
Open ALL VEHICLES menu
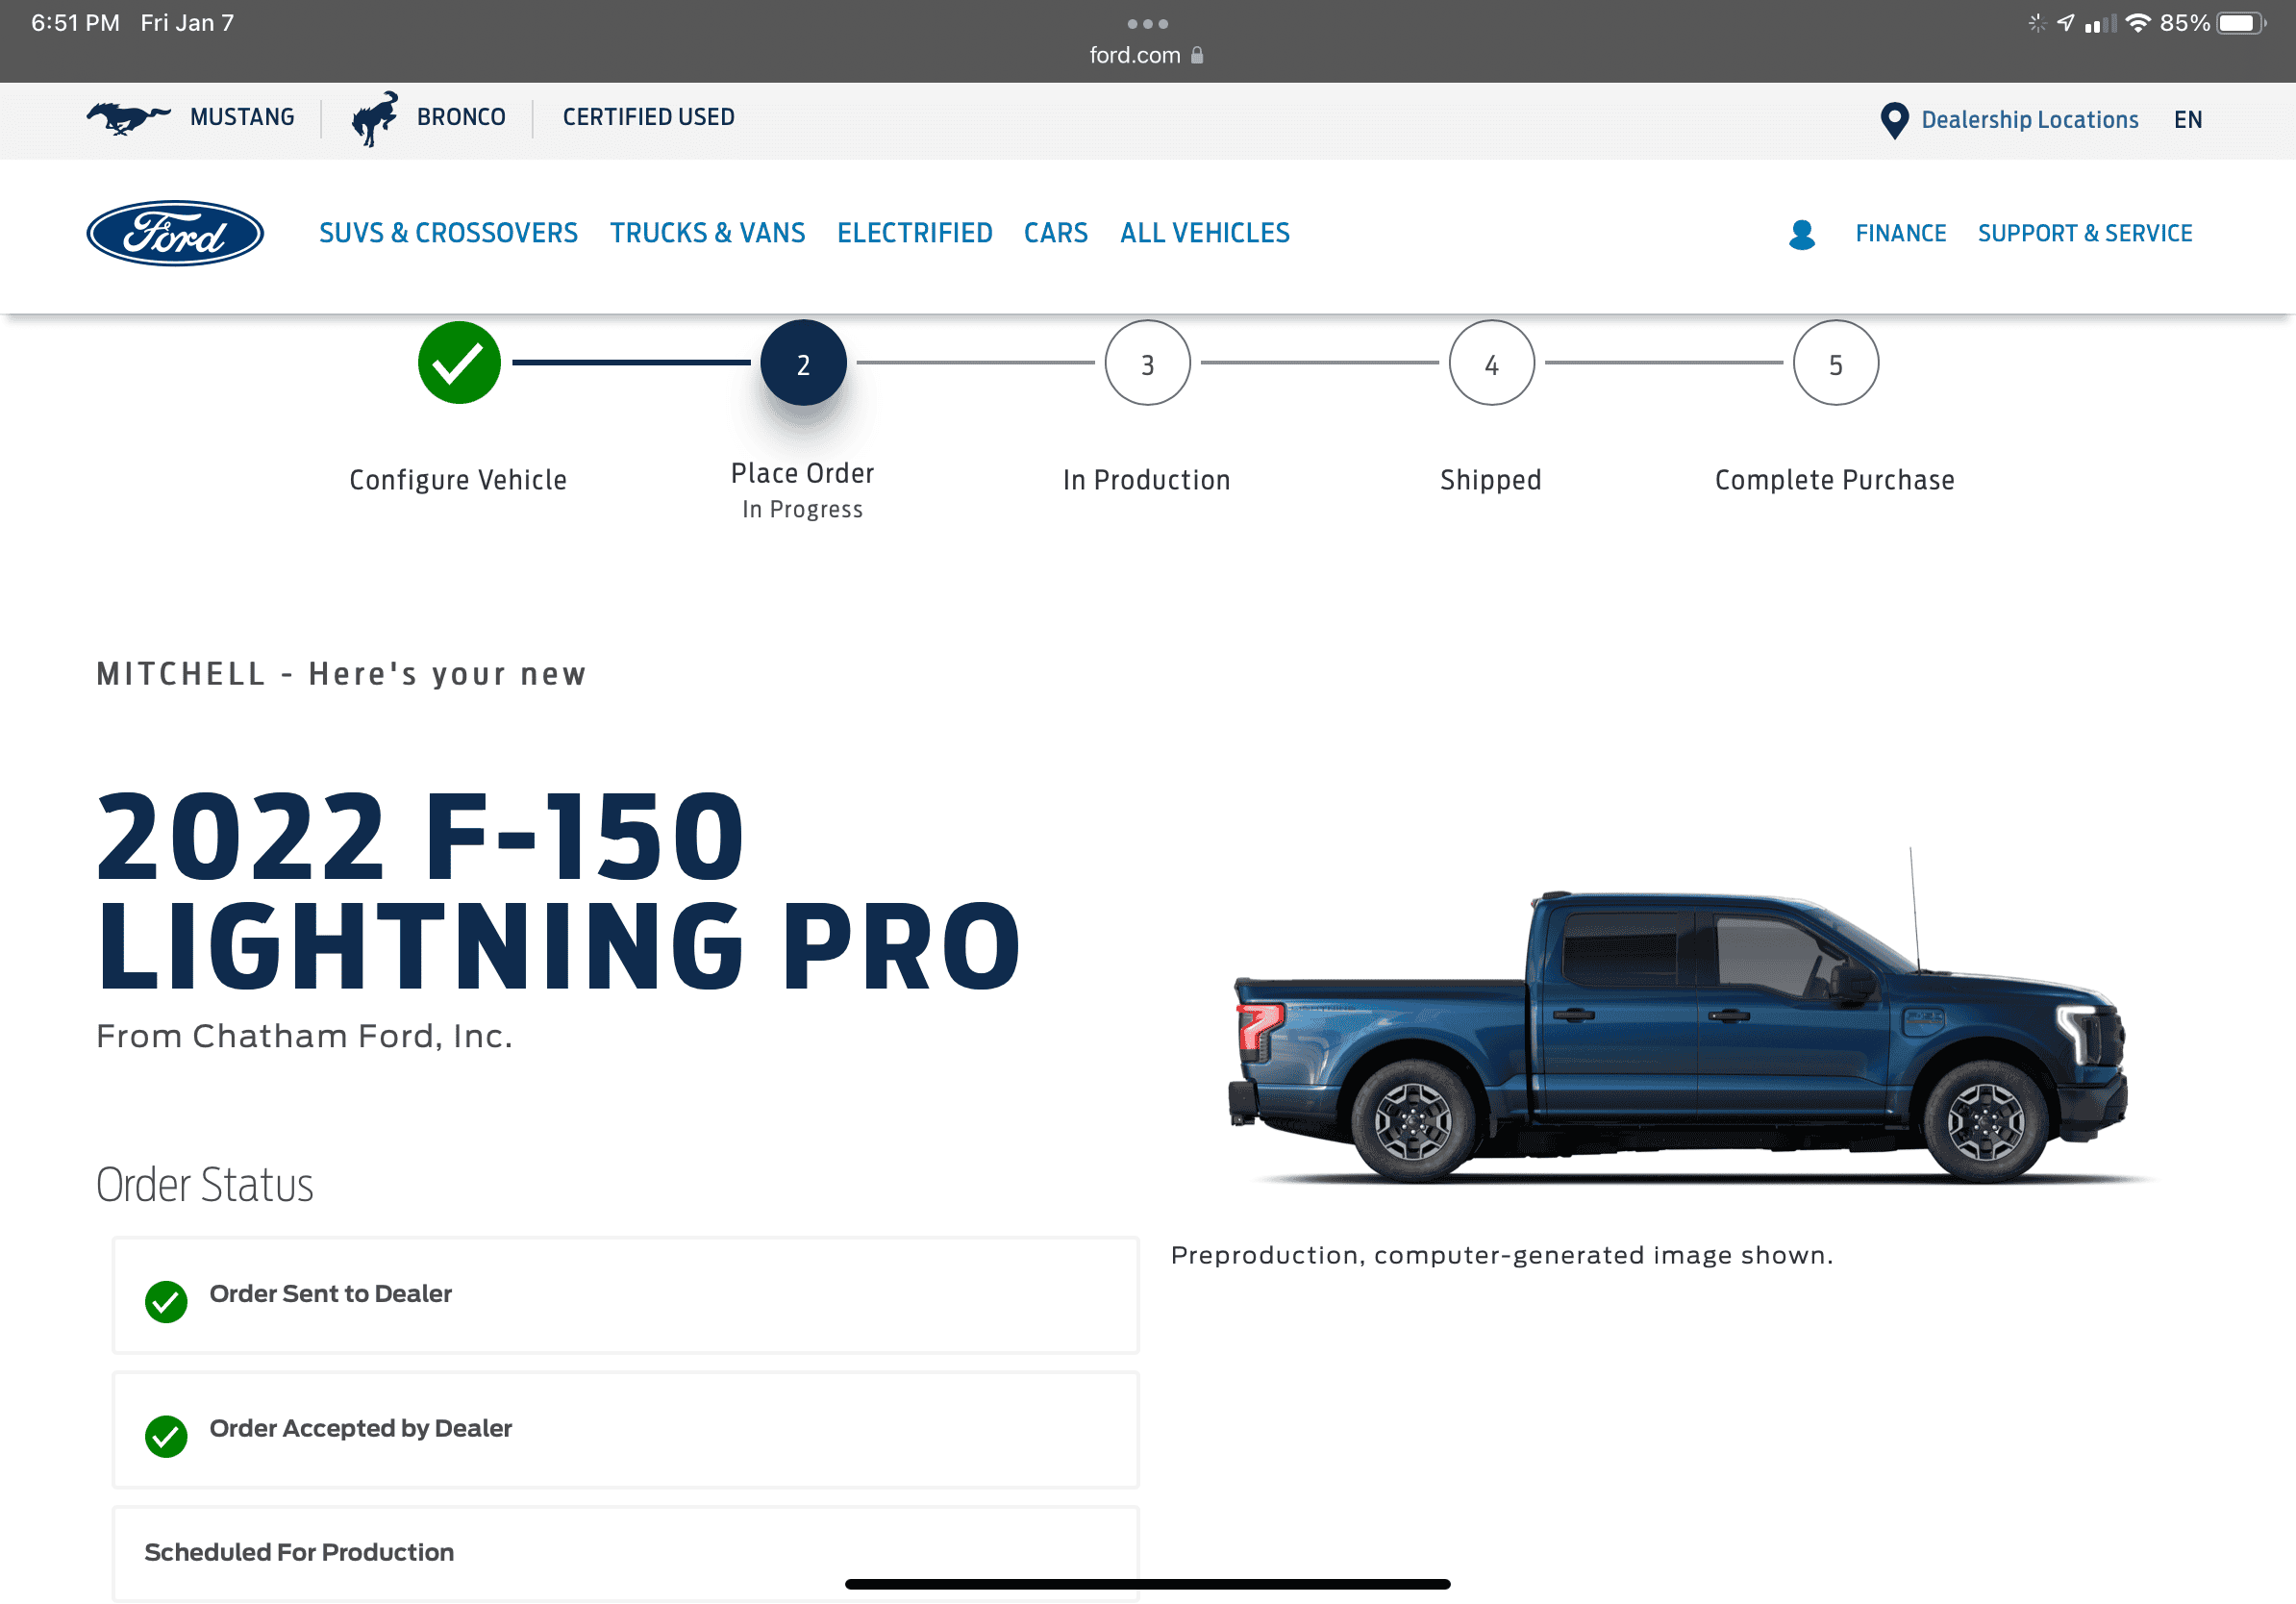(1204, 233)
